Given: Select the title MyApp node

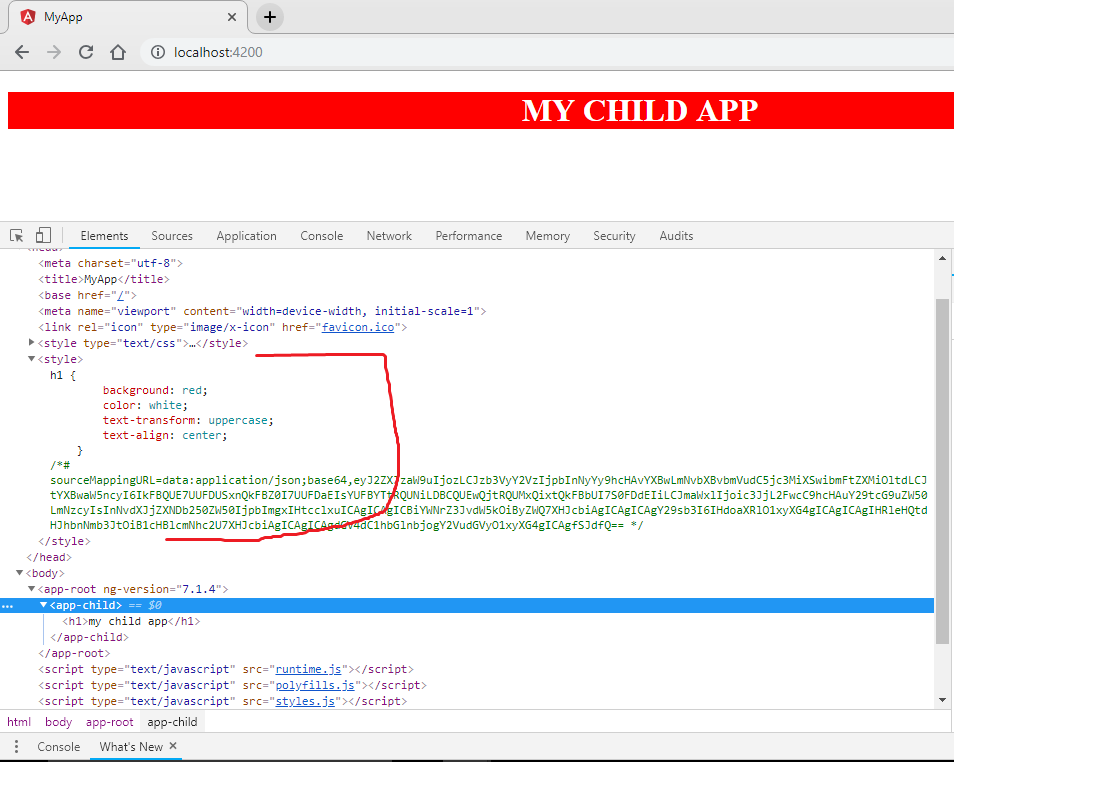Looking at the screenshot, I should tap(104, 279).
